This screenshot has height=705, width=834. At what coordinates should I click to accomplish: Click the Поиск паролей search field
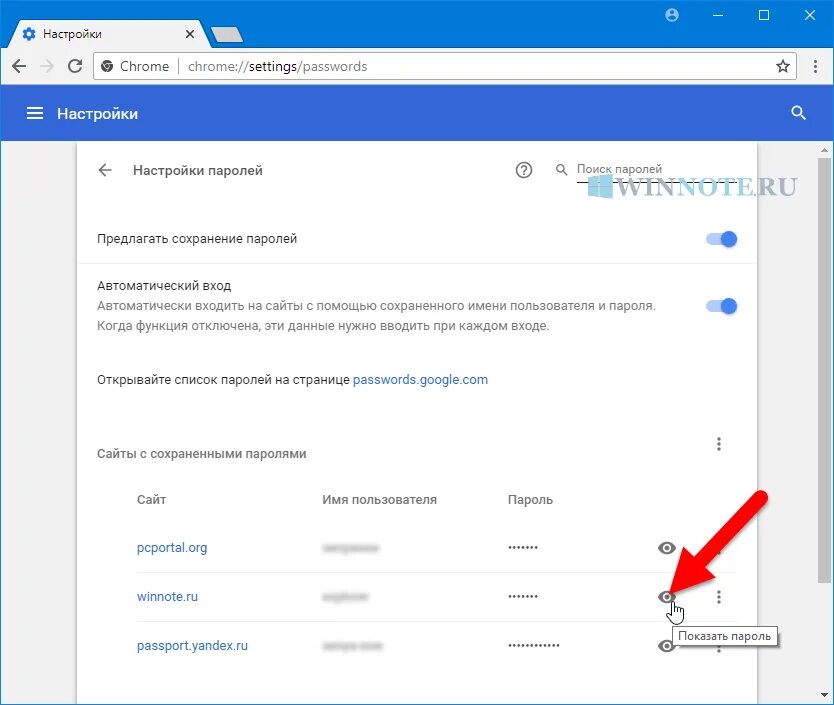(656, 170)
